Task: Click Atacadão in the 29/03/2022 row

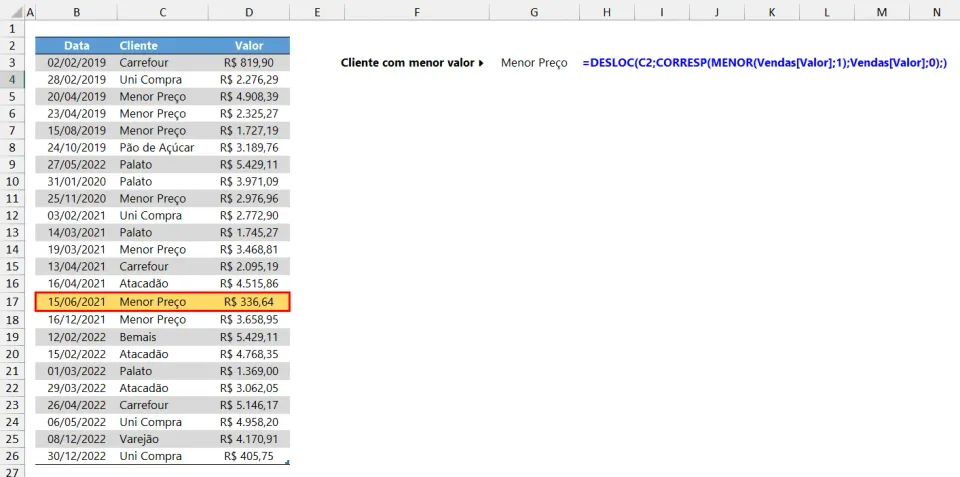Action: pos(163,388)
